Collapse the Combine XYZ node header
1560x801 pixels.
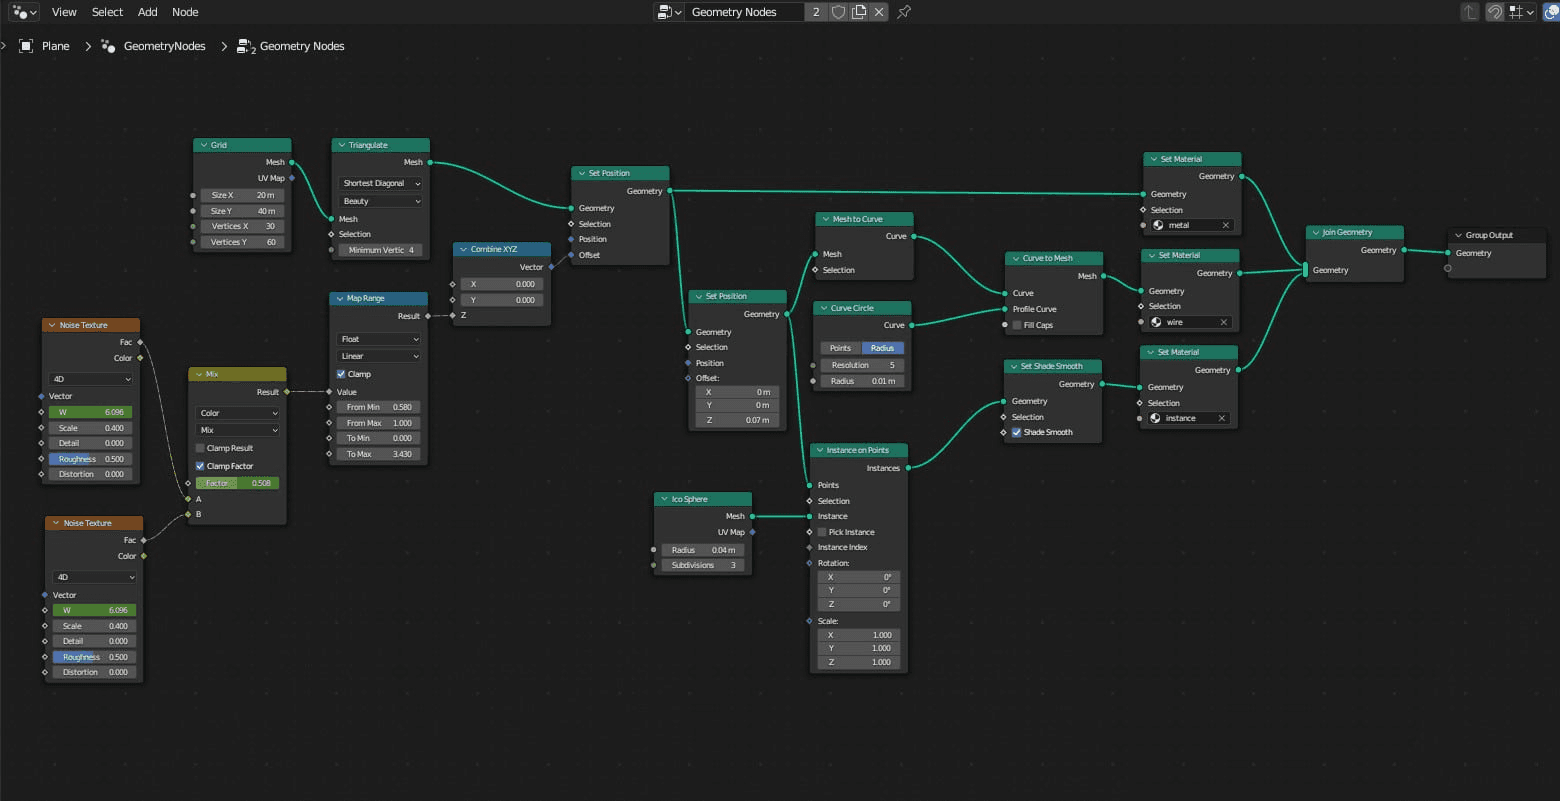pyautogui.click(x=462, y=249)
